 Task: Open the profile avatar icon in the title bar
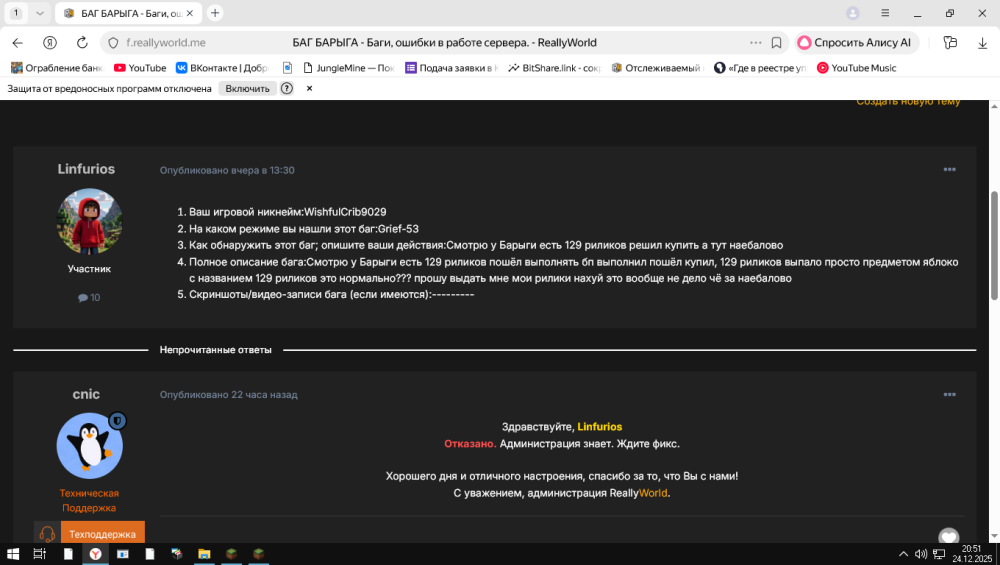[x=853, y=13]
